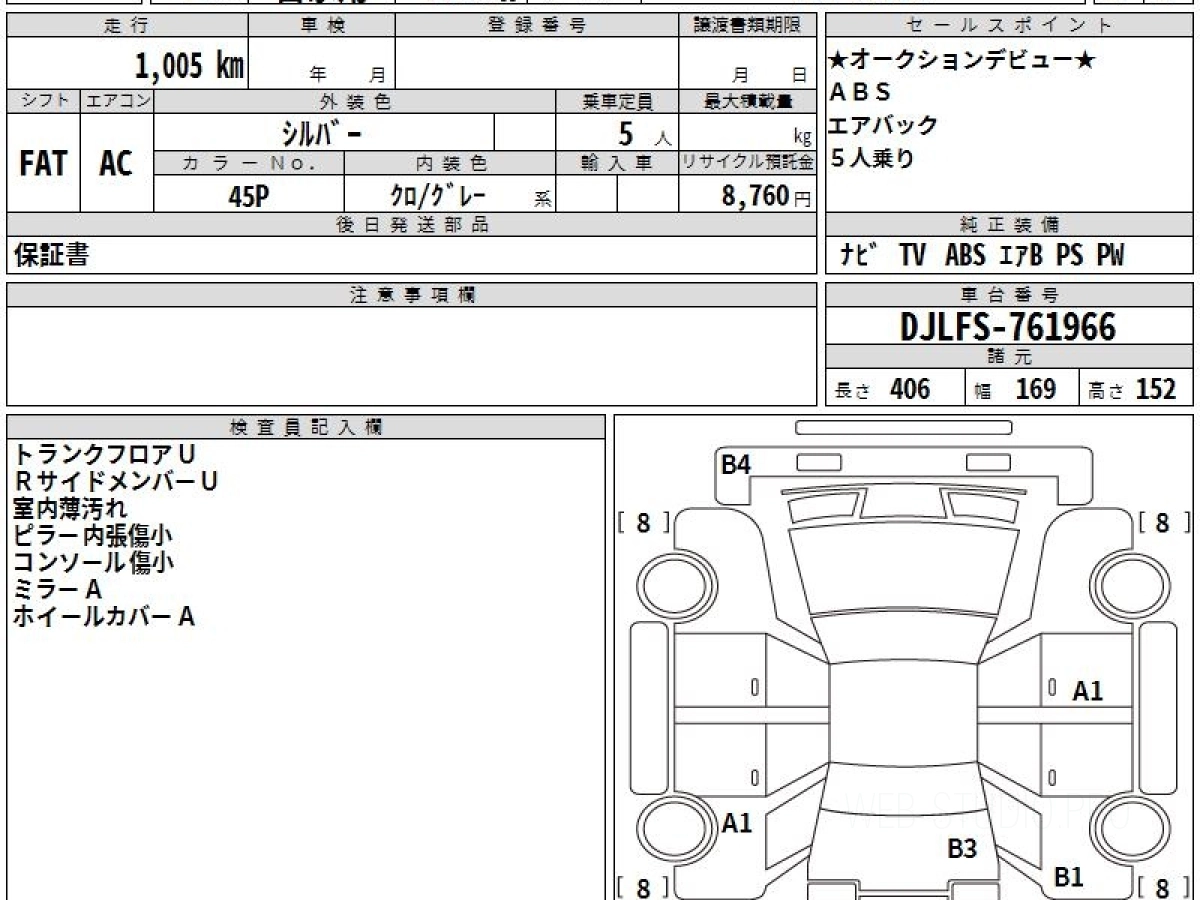Click the TV equipment label
Image resolution: width=1200 pixels, height=900 pixels.
click(x=912, y=255)
